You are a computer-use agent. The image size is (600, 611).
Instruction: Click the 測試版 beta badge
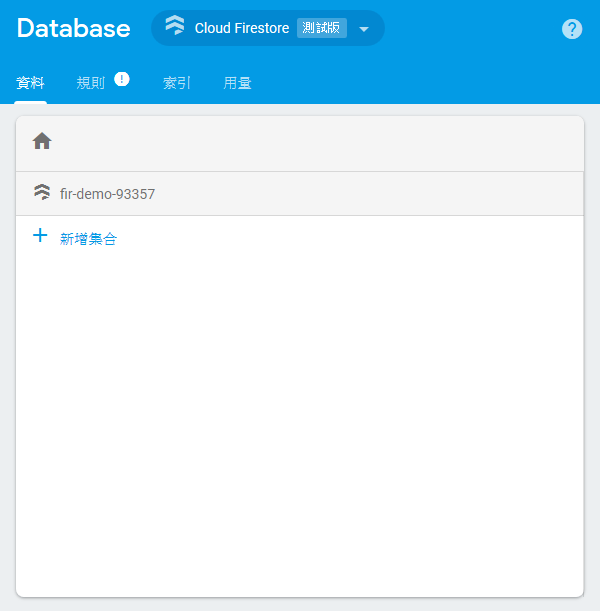click(x=321, y=28)
